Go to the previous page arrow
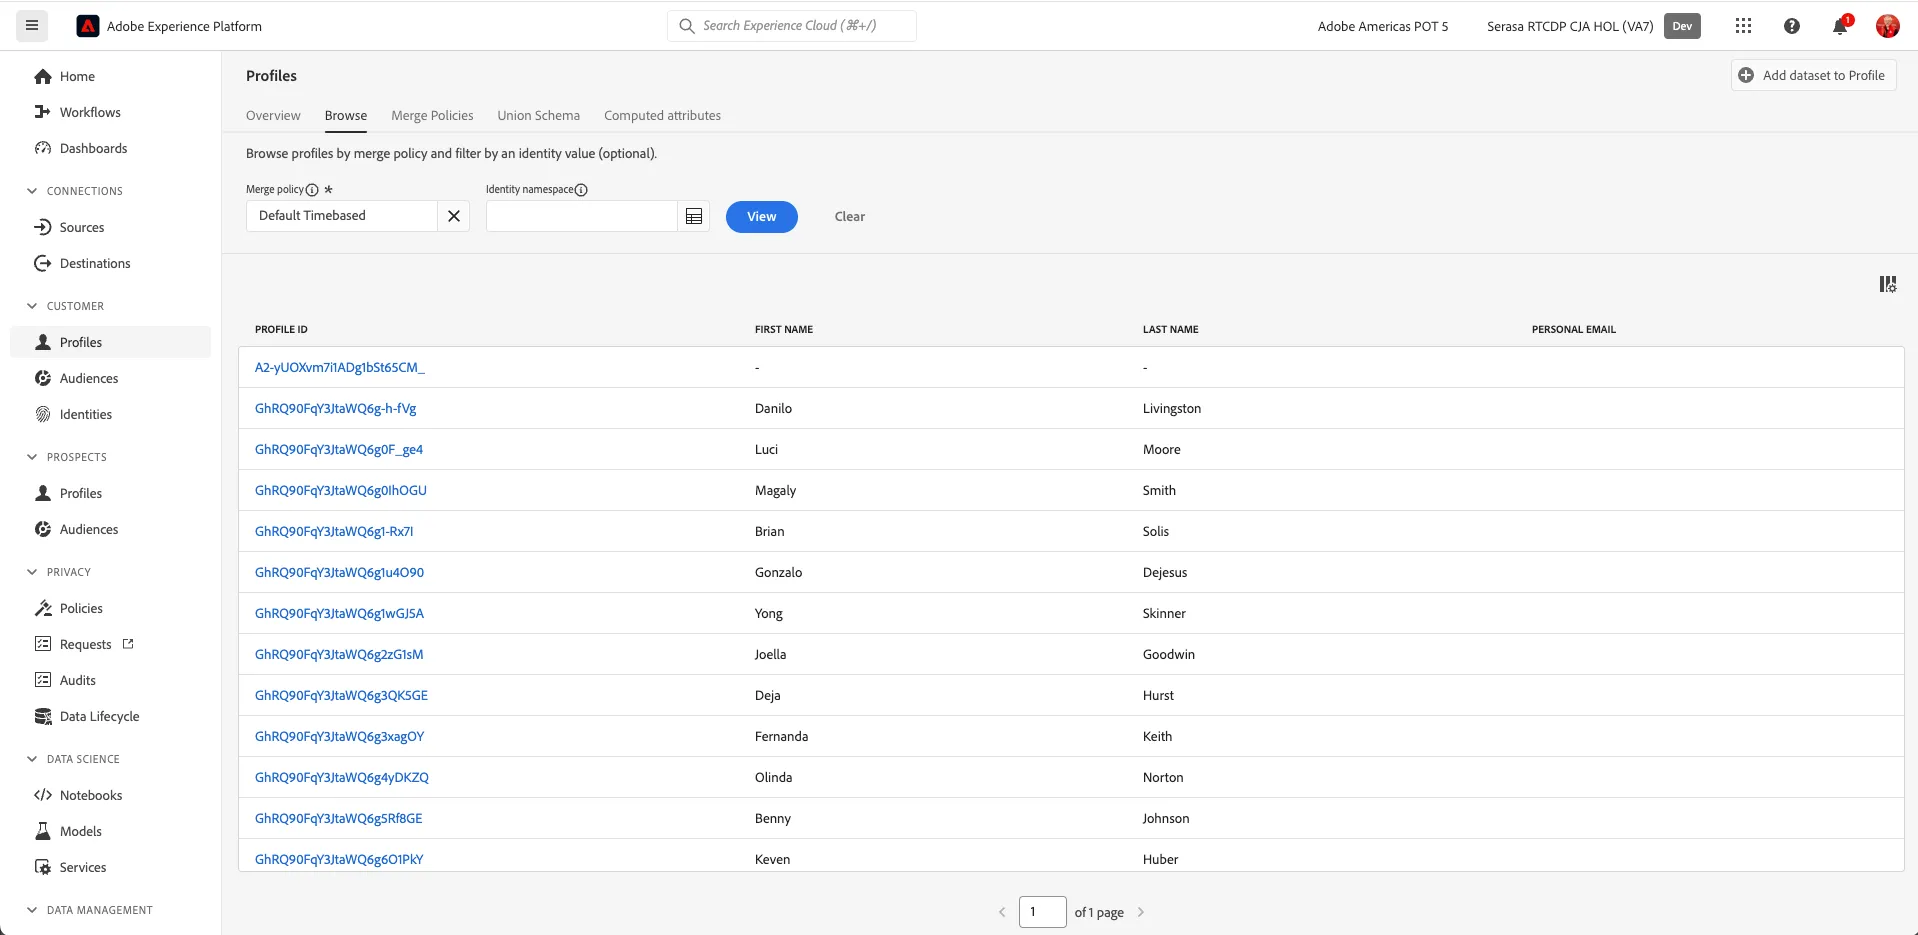Screen dimensions: 1918x935 point(1002,912)
